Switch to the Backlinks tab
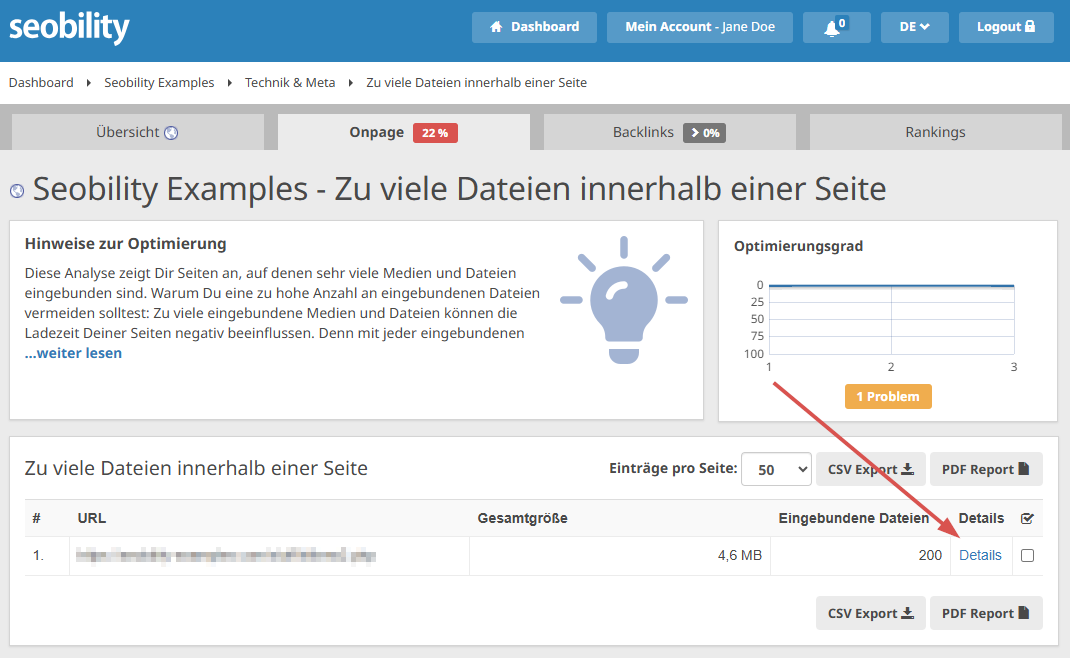 [669, 132]
